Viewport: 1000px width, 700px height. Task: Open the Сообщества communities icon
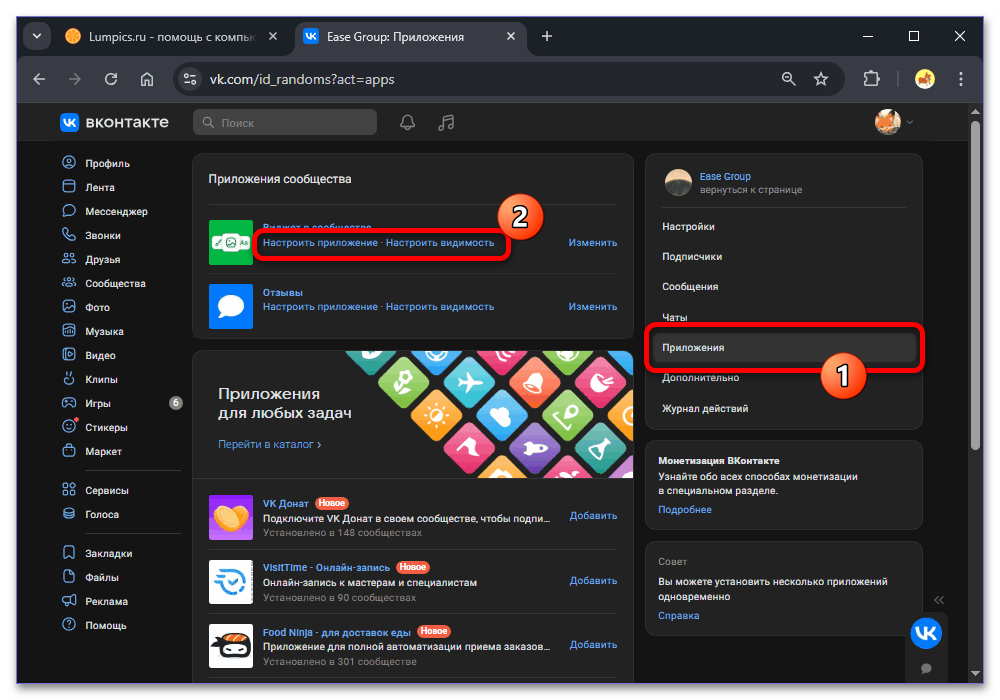click(69, 282)
